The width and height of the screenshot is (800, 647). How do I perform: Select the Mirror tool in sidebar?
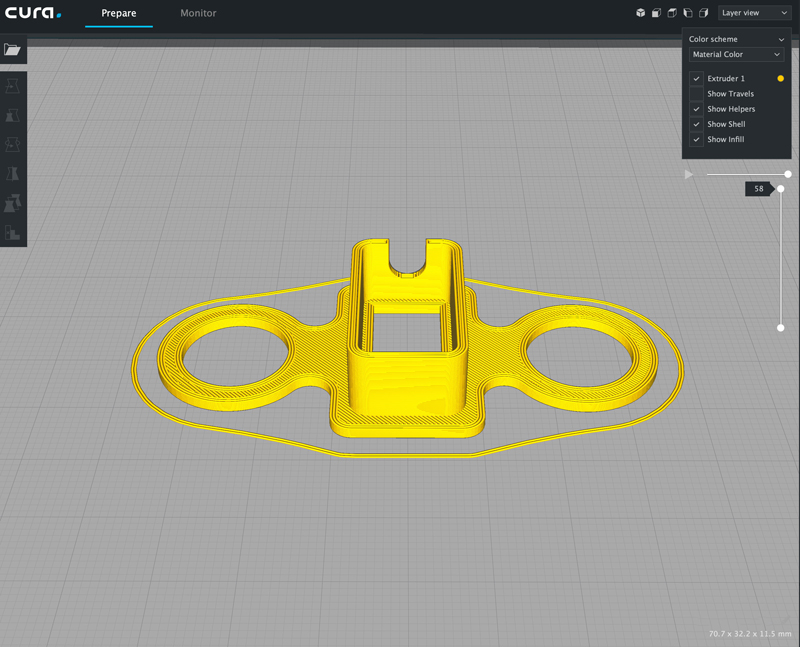[x=13, y=174]
